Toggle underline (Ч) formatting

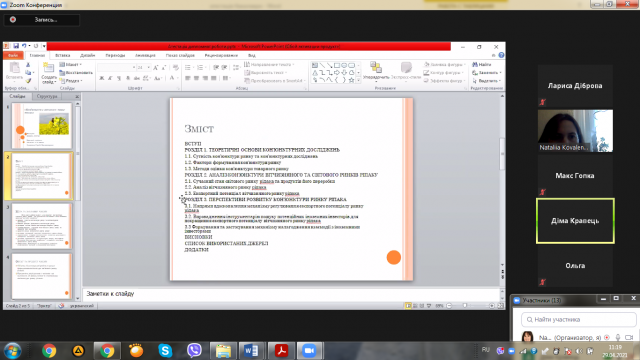point(119,78)
